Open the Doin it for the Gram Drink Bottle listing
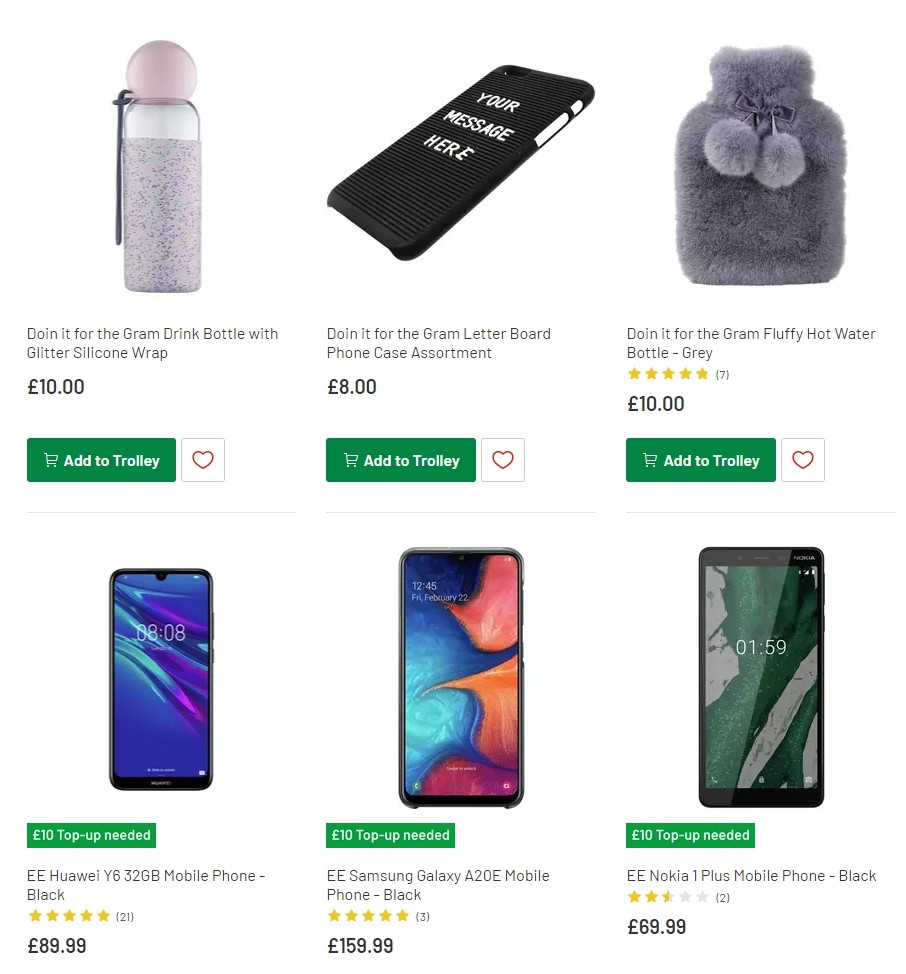Screen dimensions: 906x974 (152, 343)
